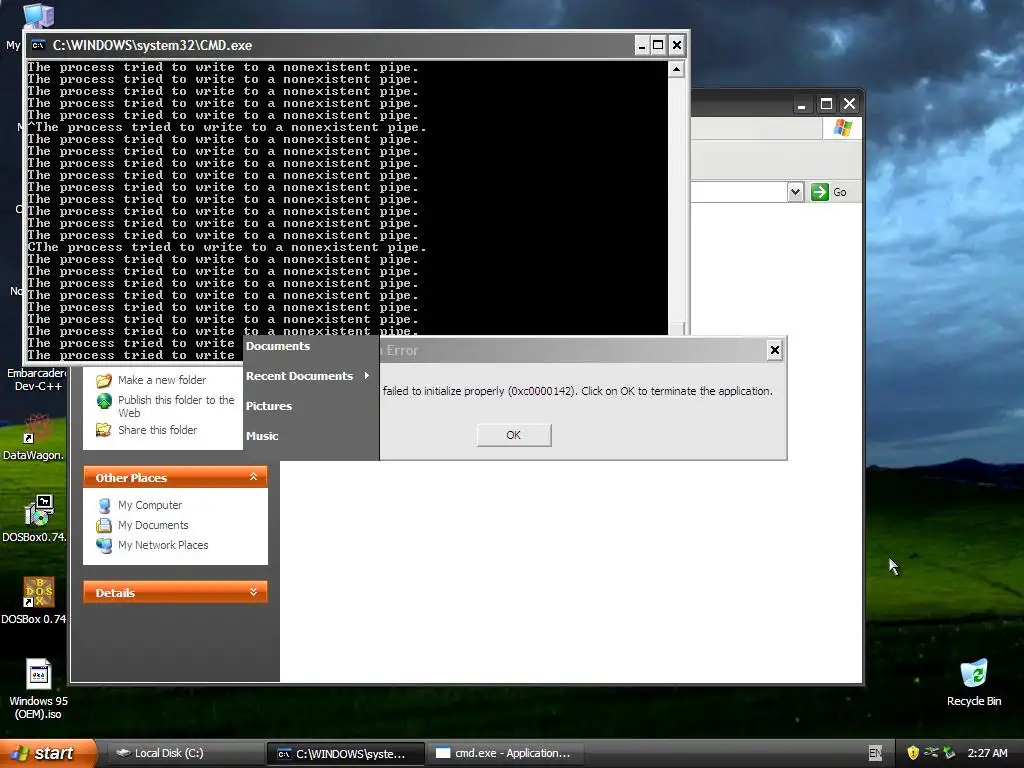Close the Explorer window
1024x768 pixels.
click(850, 104)
